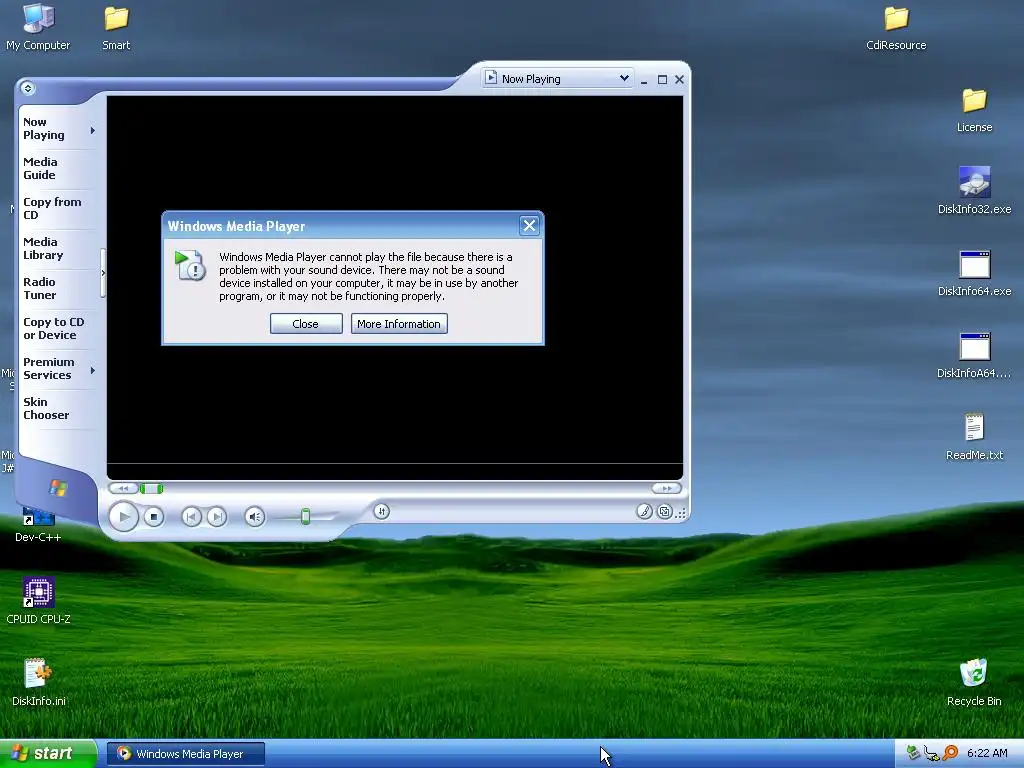Screen dimensions: 1024x768
Task: Switch to skin mode with the corner icon
Action: click(665, 511)
